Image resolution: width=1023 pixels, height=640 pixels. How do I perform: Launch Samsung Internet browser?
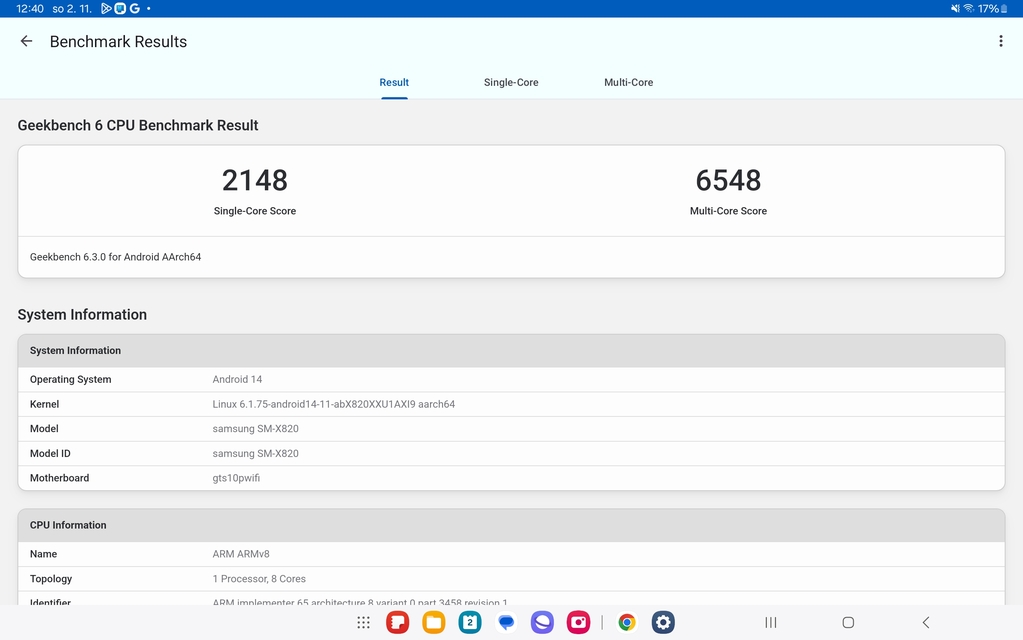pyautogui.click(x=542, y=622)
